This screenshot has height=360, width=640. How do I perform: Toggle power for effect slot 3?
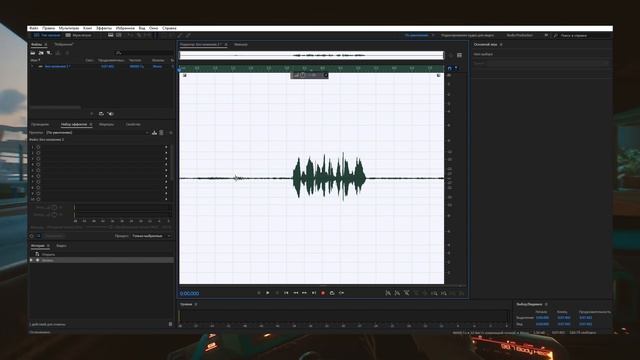pos(38,159)
